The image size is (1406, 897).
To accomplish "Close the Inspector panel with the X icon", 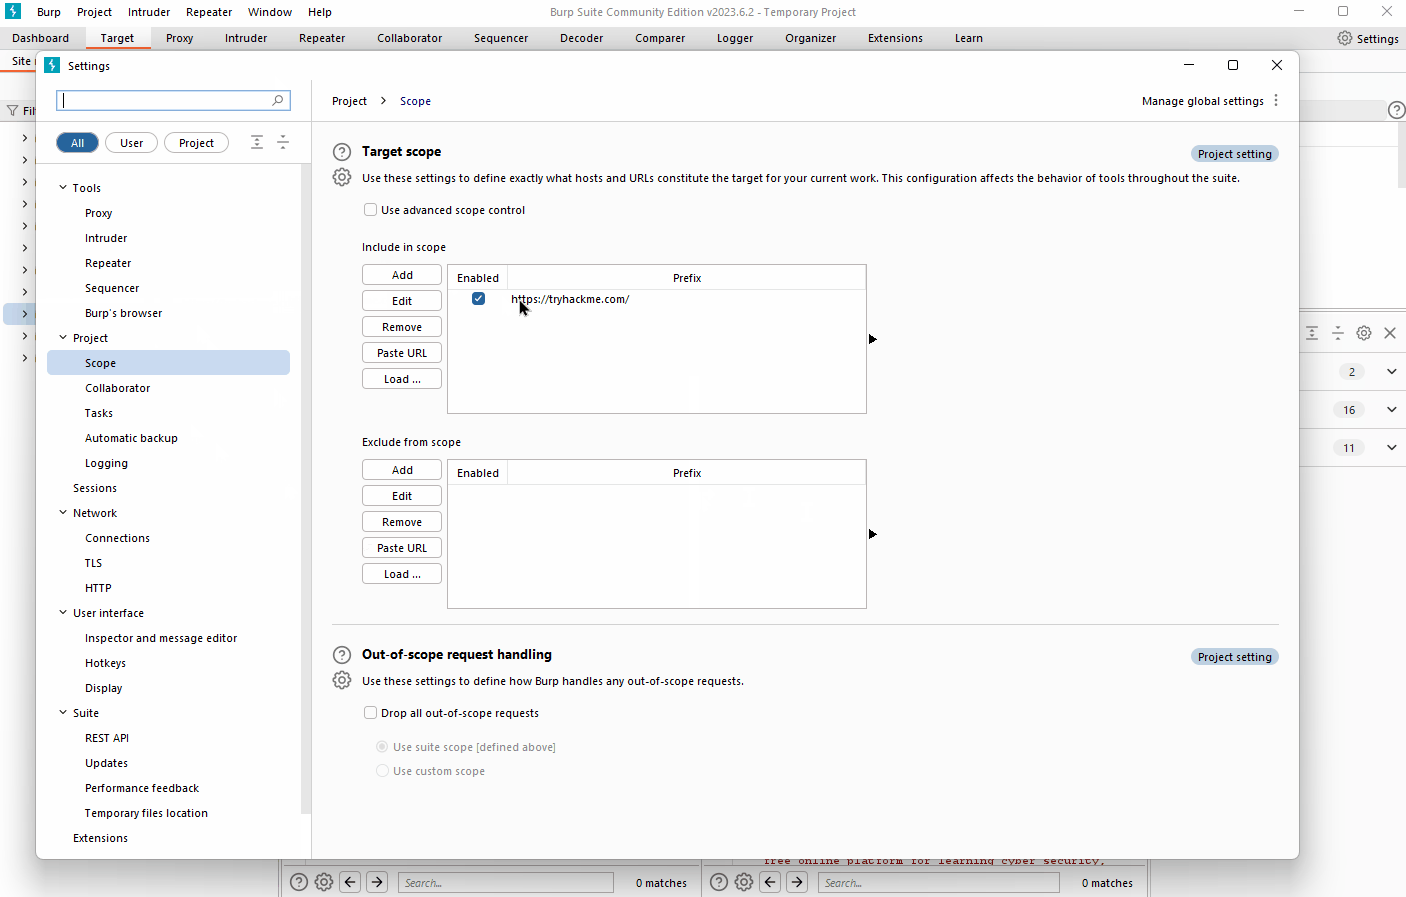I will point(1390,333).
